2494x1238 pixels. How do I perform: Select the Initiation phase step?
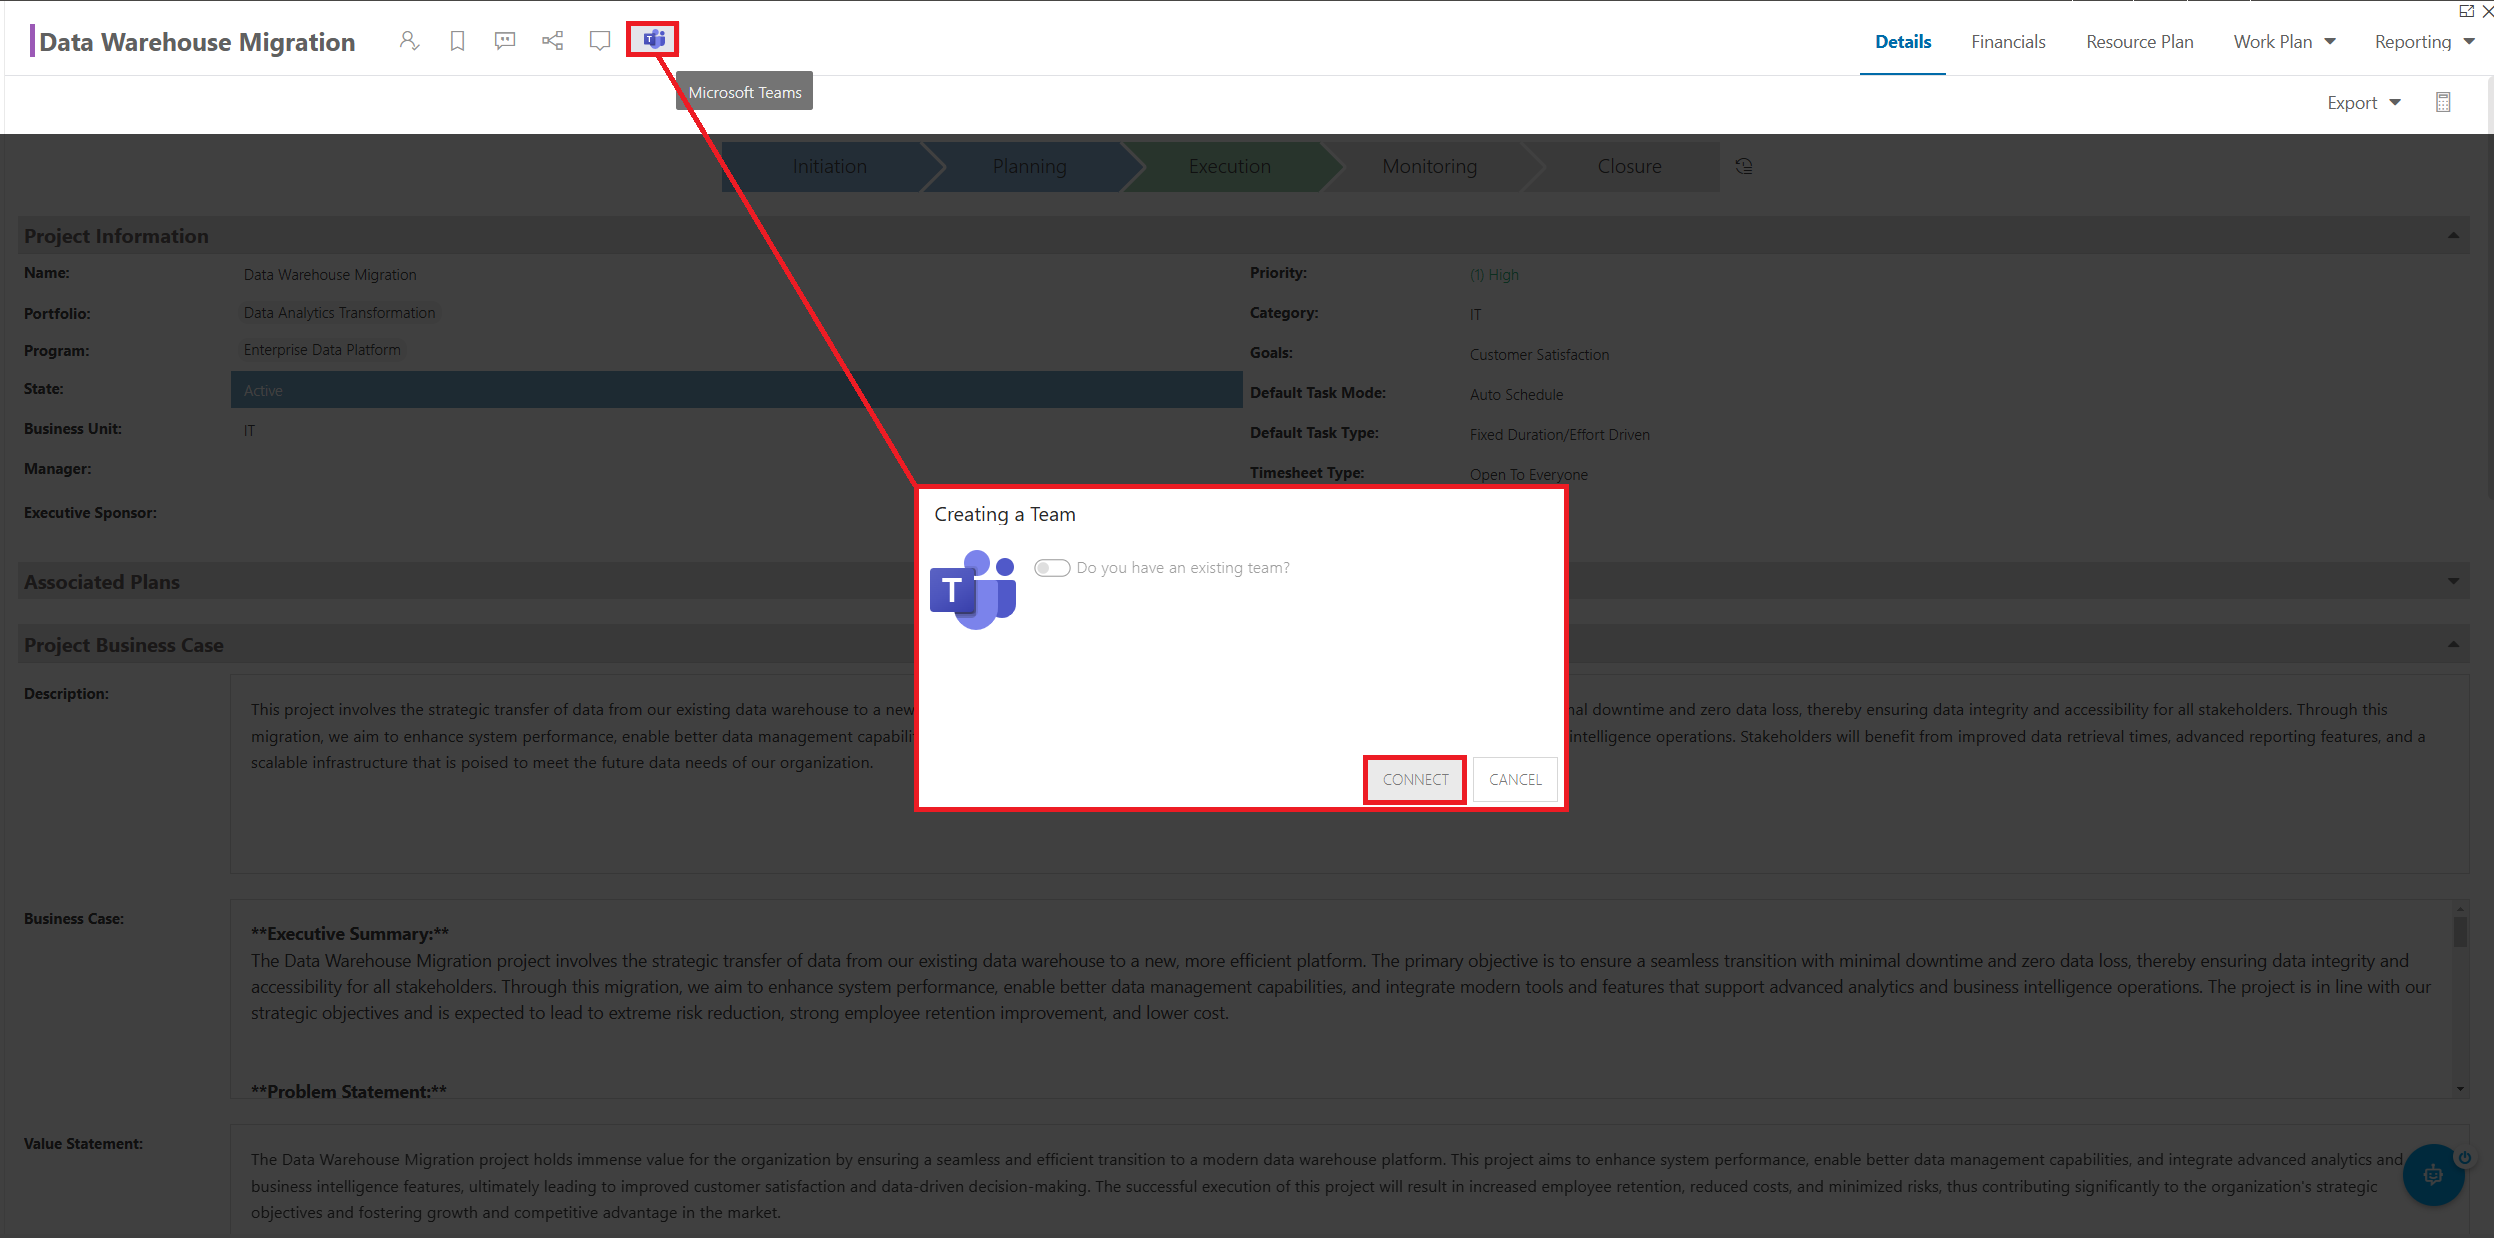tap(829, 167)
